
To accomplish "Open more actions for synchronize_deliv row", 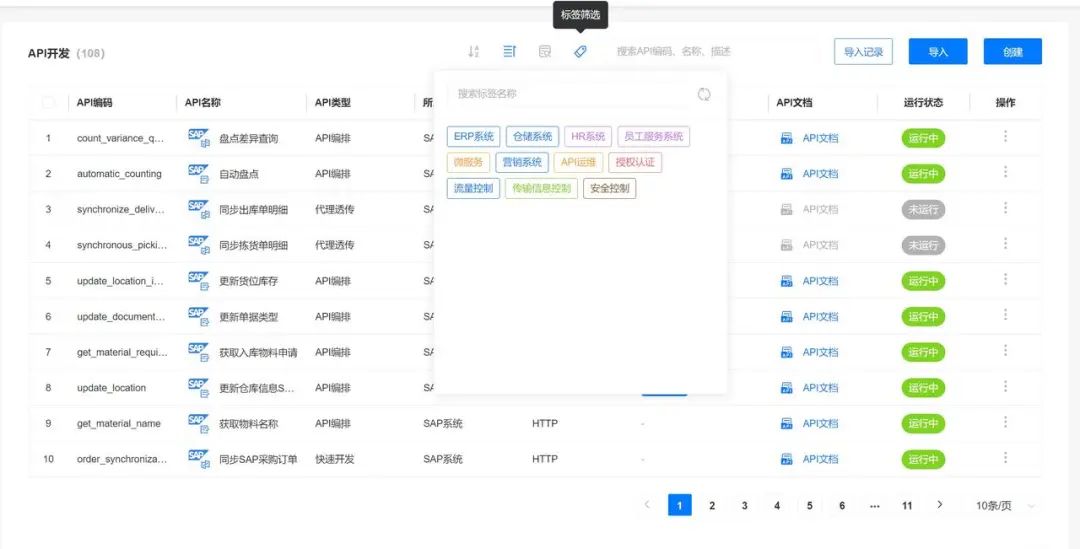I will pyautogui.click(x=1006, y=207).
